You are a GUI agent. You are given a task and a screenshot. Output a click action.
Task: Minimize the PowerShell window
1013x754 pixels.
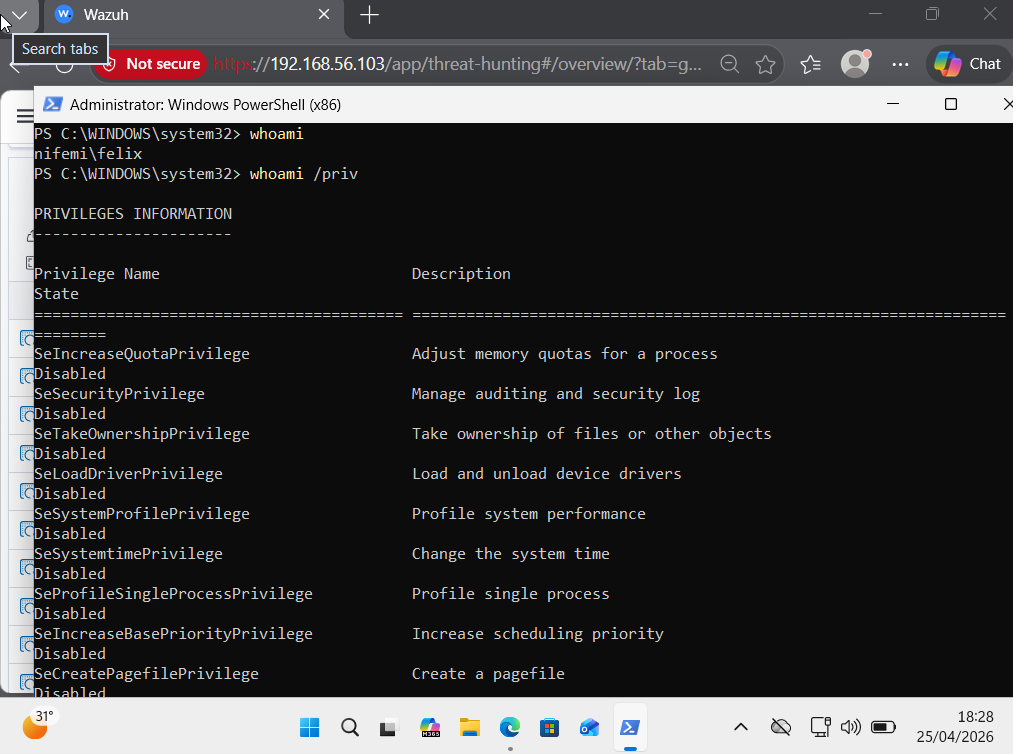tap(893, 104)
